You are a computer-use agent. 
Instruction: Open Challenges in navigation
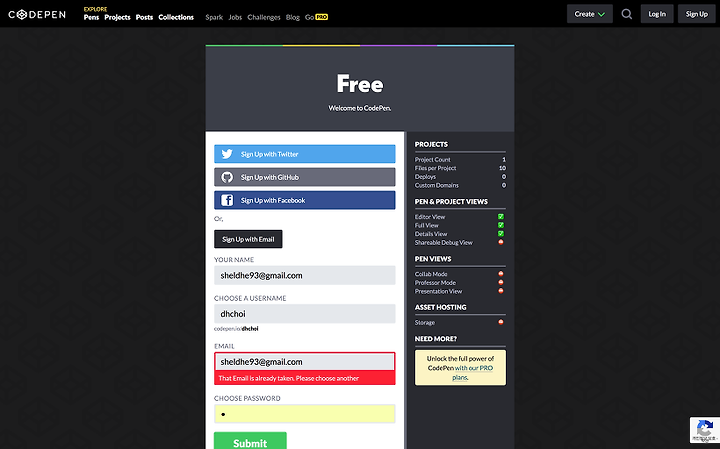[x=264, y=17]
